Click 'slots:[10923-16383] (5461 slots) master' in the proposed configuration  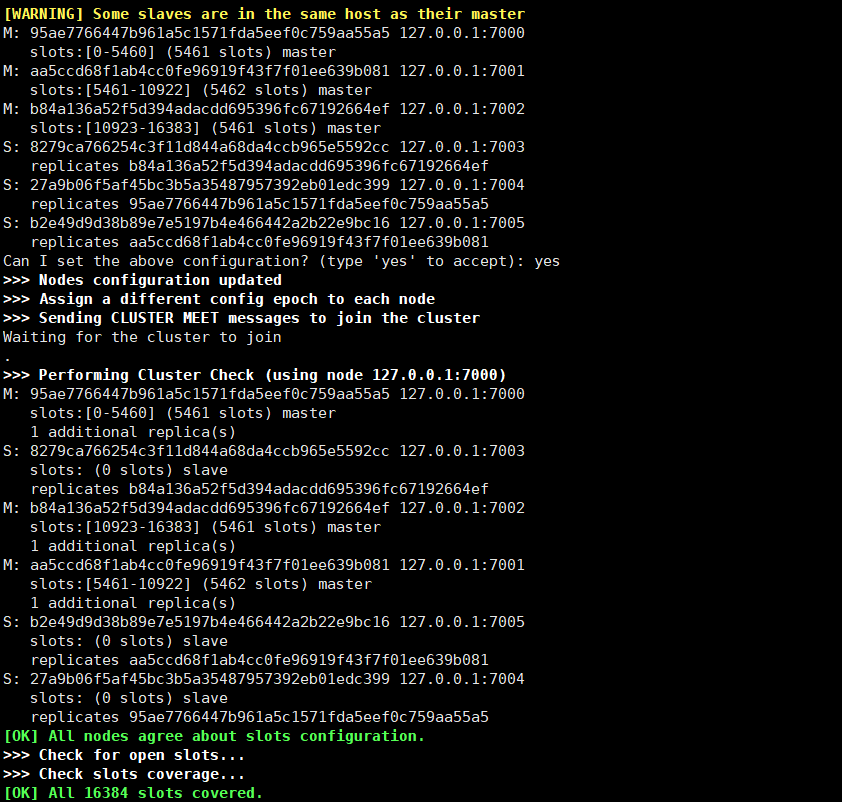coord(206,128)
